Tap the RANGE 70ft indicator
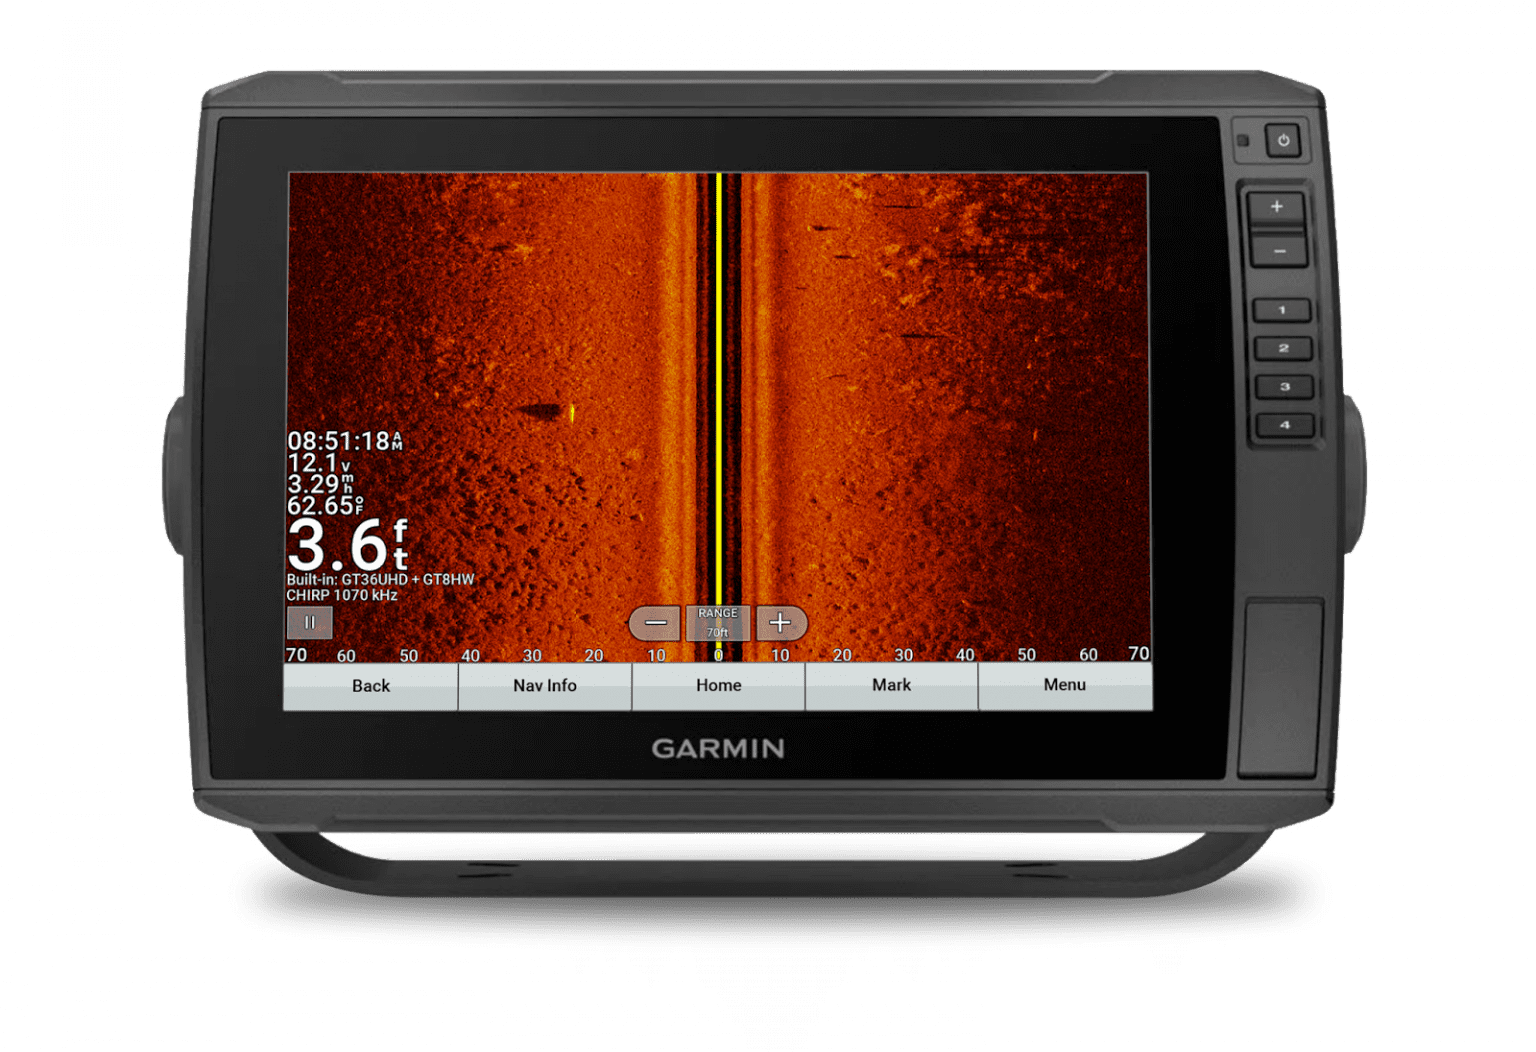The width and height of the screenshot is (1536, 1052). click(x=718, y=623)
